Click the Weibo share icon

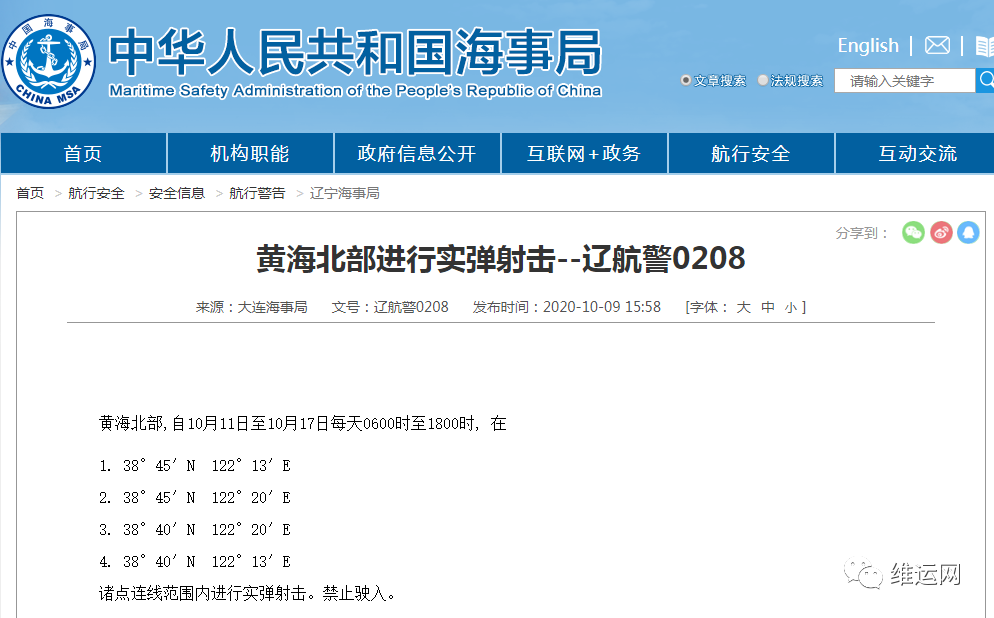click(940, 232)
